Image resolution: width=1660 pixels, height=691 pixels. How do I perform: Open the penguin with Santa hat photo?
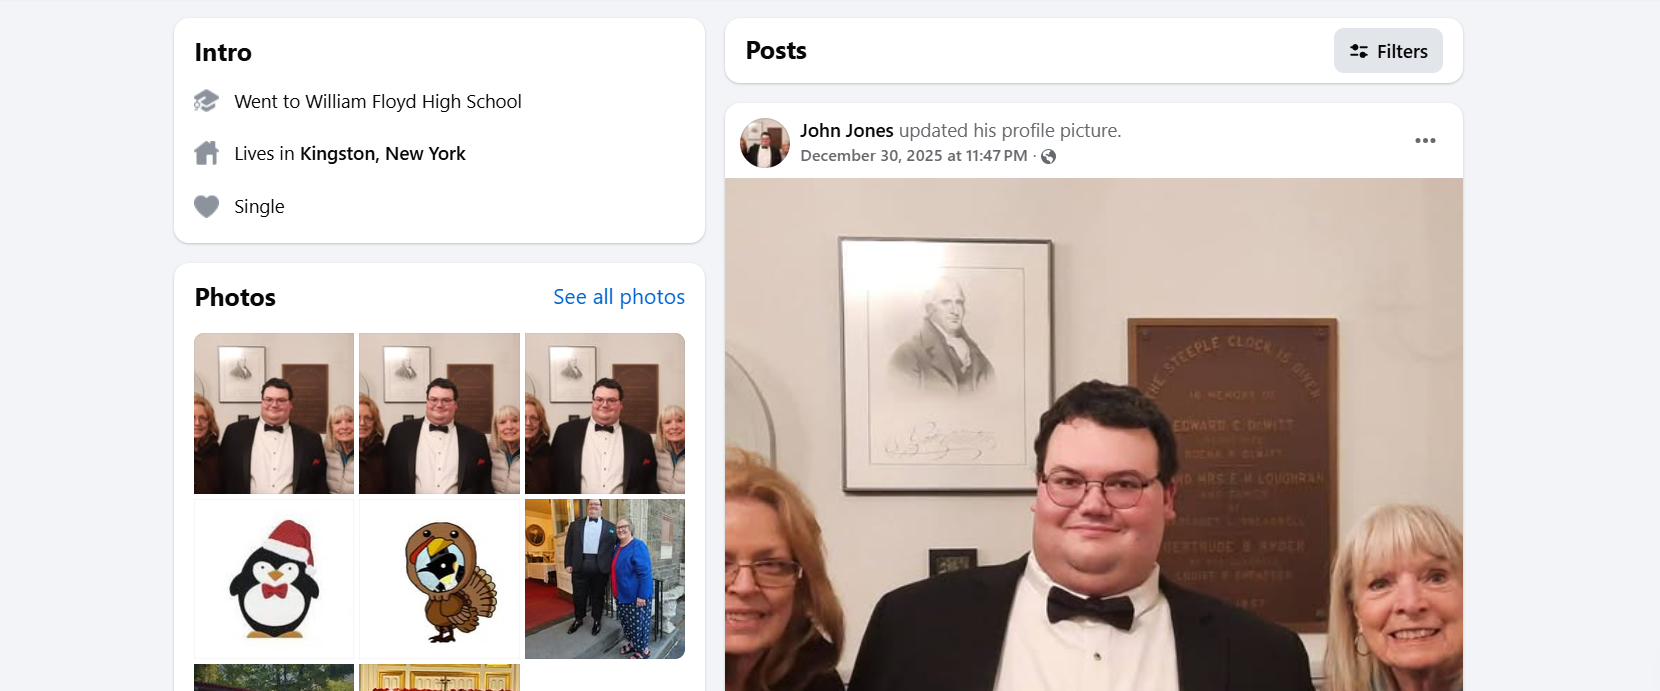tap(274, 579)
